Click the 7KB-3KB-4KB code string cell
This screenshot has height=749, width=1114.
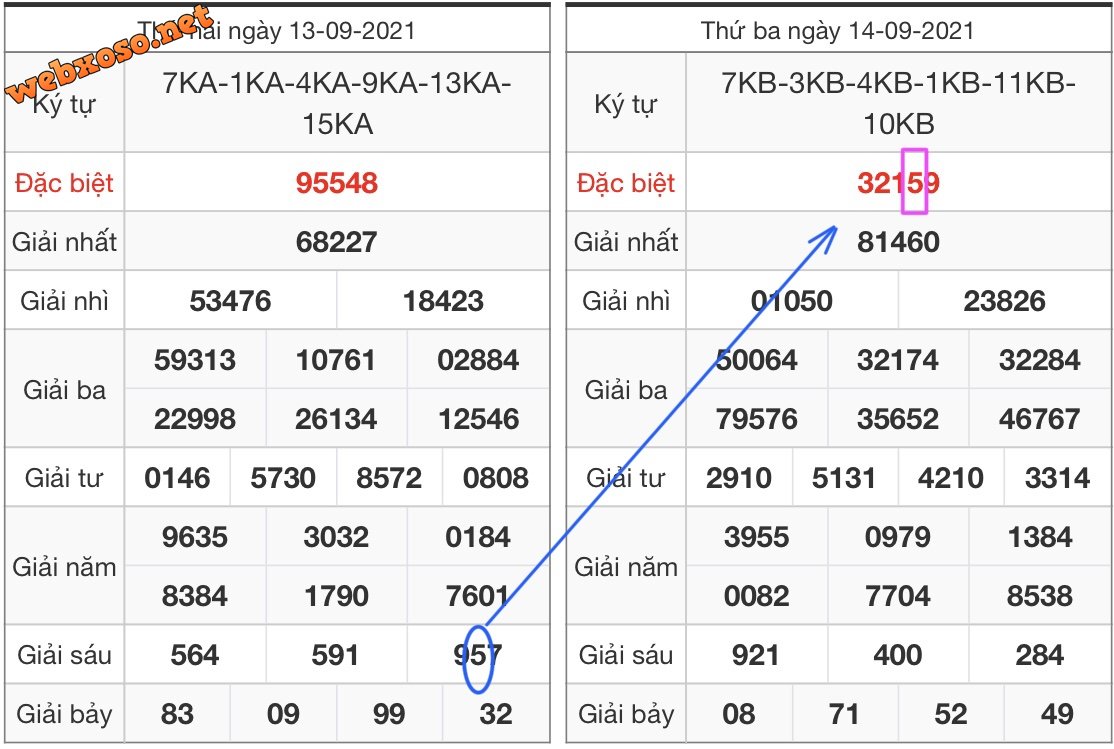click(x=898, y=103)
